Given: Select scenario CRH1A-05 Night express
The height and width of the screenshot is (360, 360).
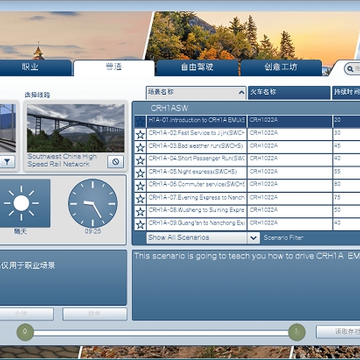Looking at the screenshot, I should 197,173.
